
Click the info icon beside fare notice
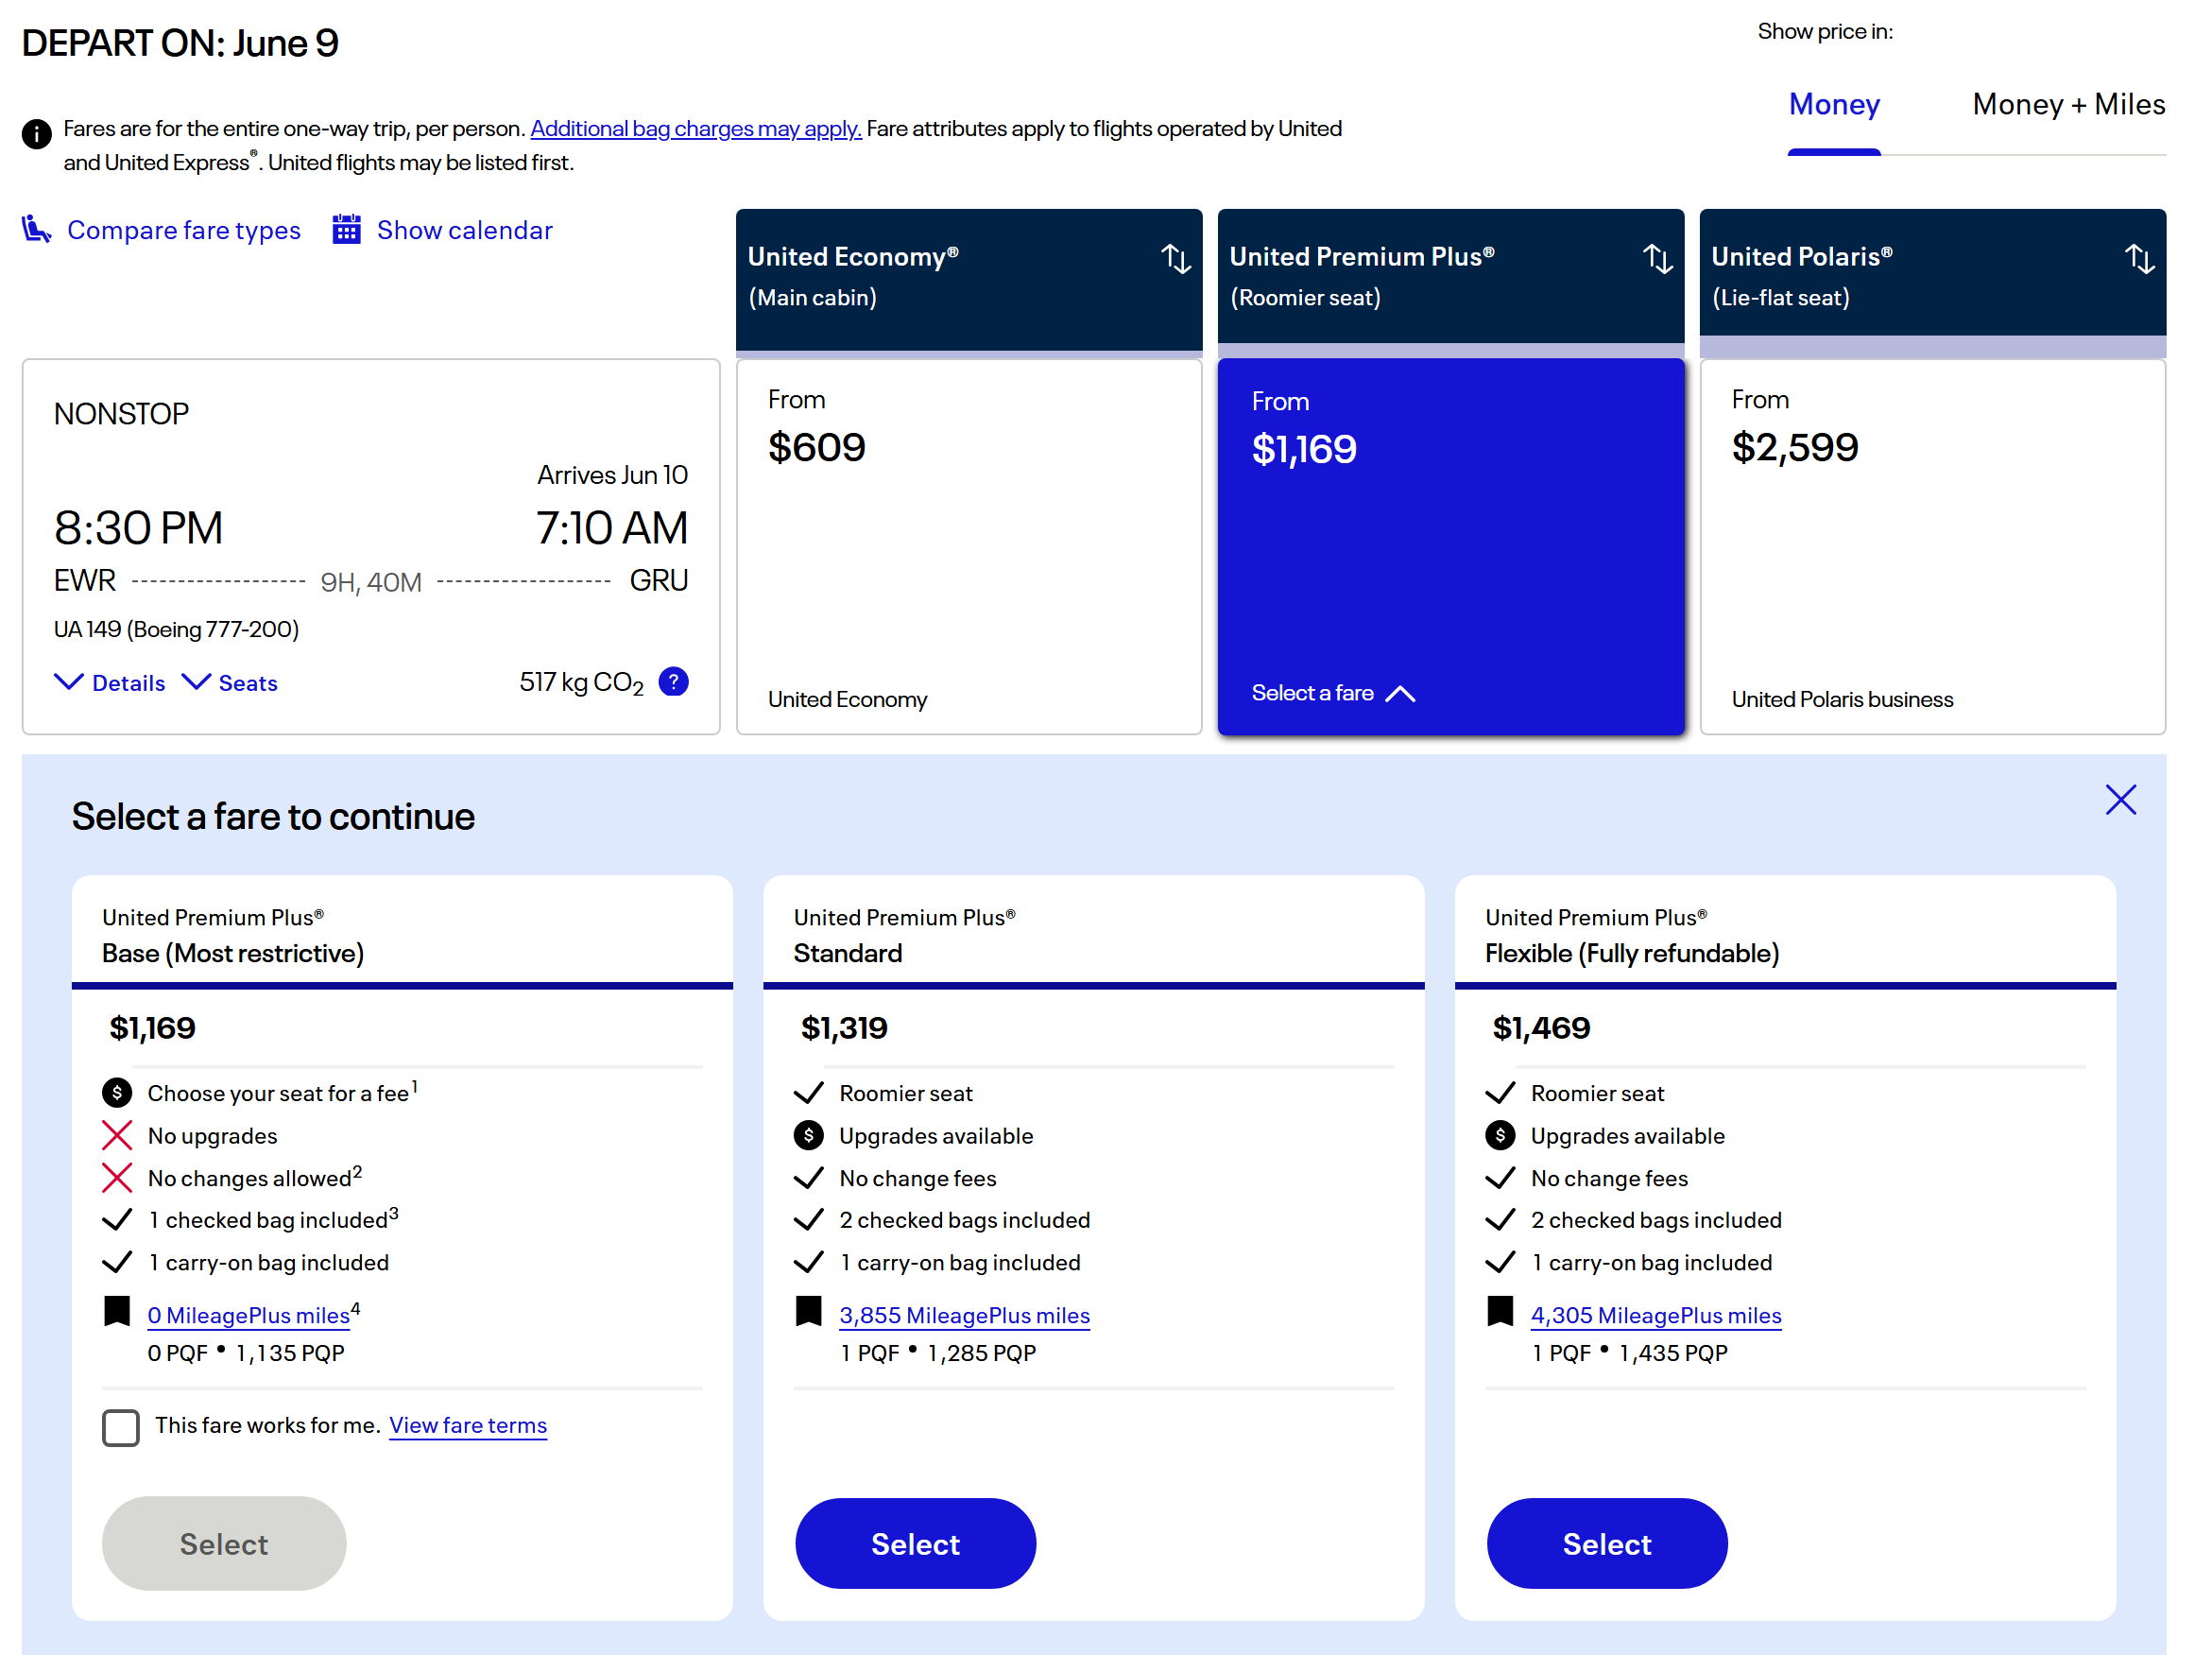[37, 133]
